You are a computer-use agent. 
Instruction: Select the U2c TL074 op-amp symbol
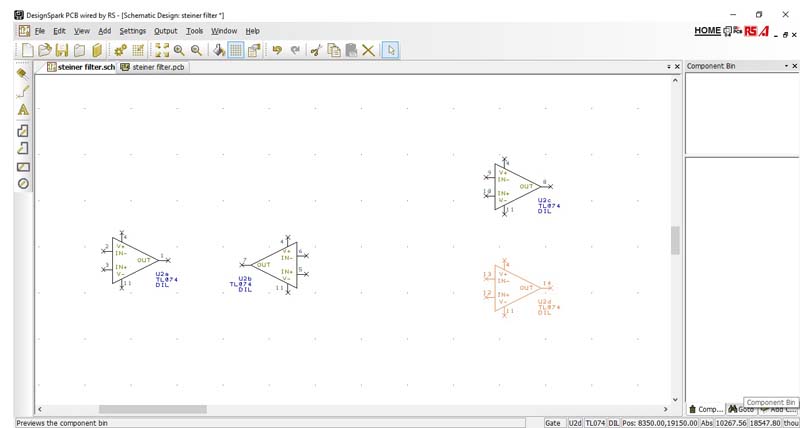pyautogui.click(x=518, y=186)
